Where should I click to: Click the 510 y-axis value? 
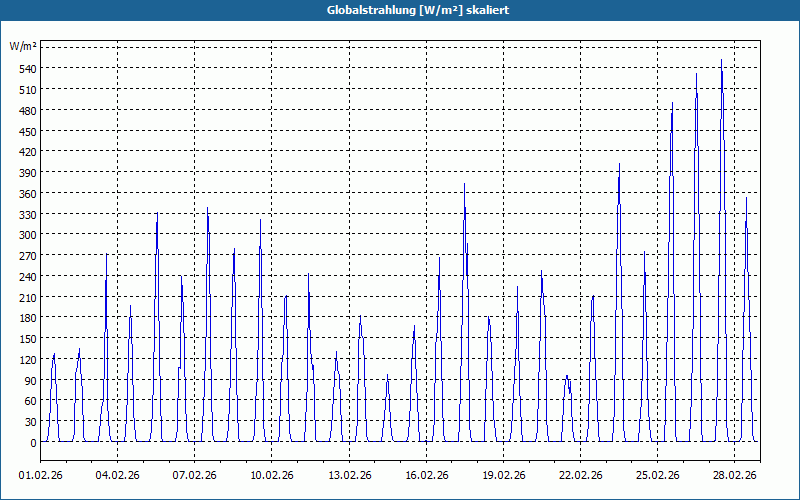pyautogui.click(x=28, y=90)
